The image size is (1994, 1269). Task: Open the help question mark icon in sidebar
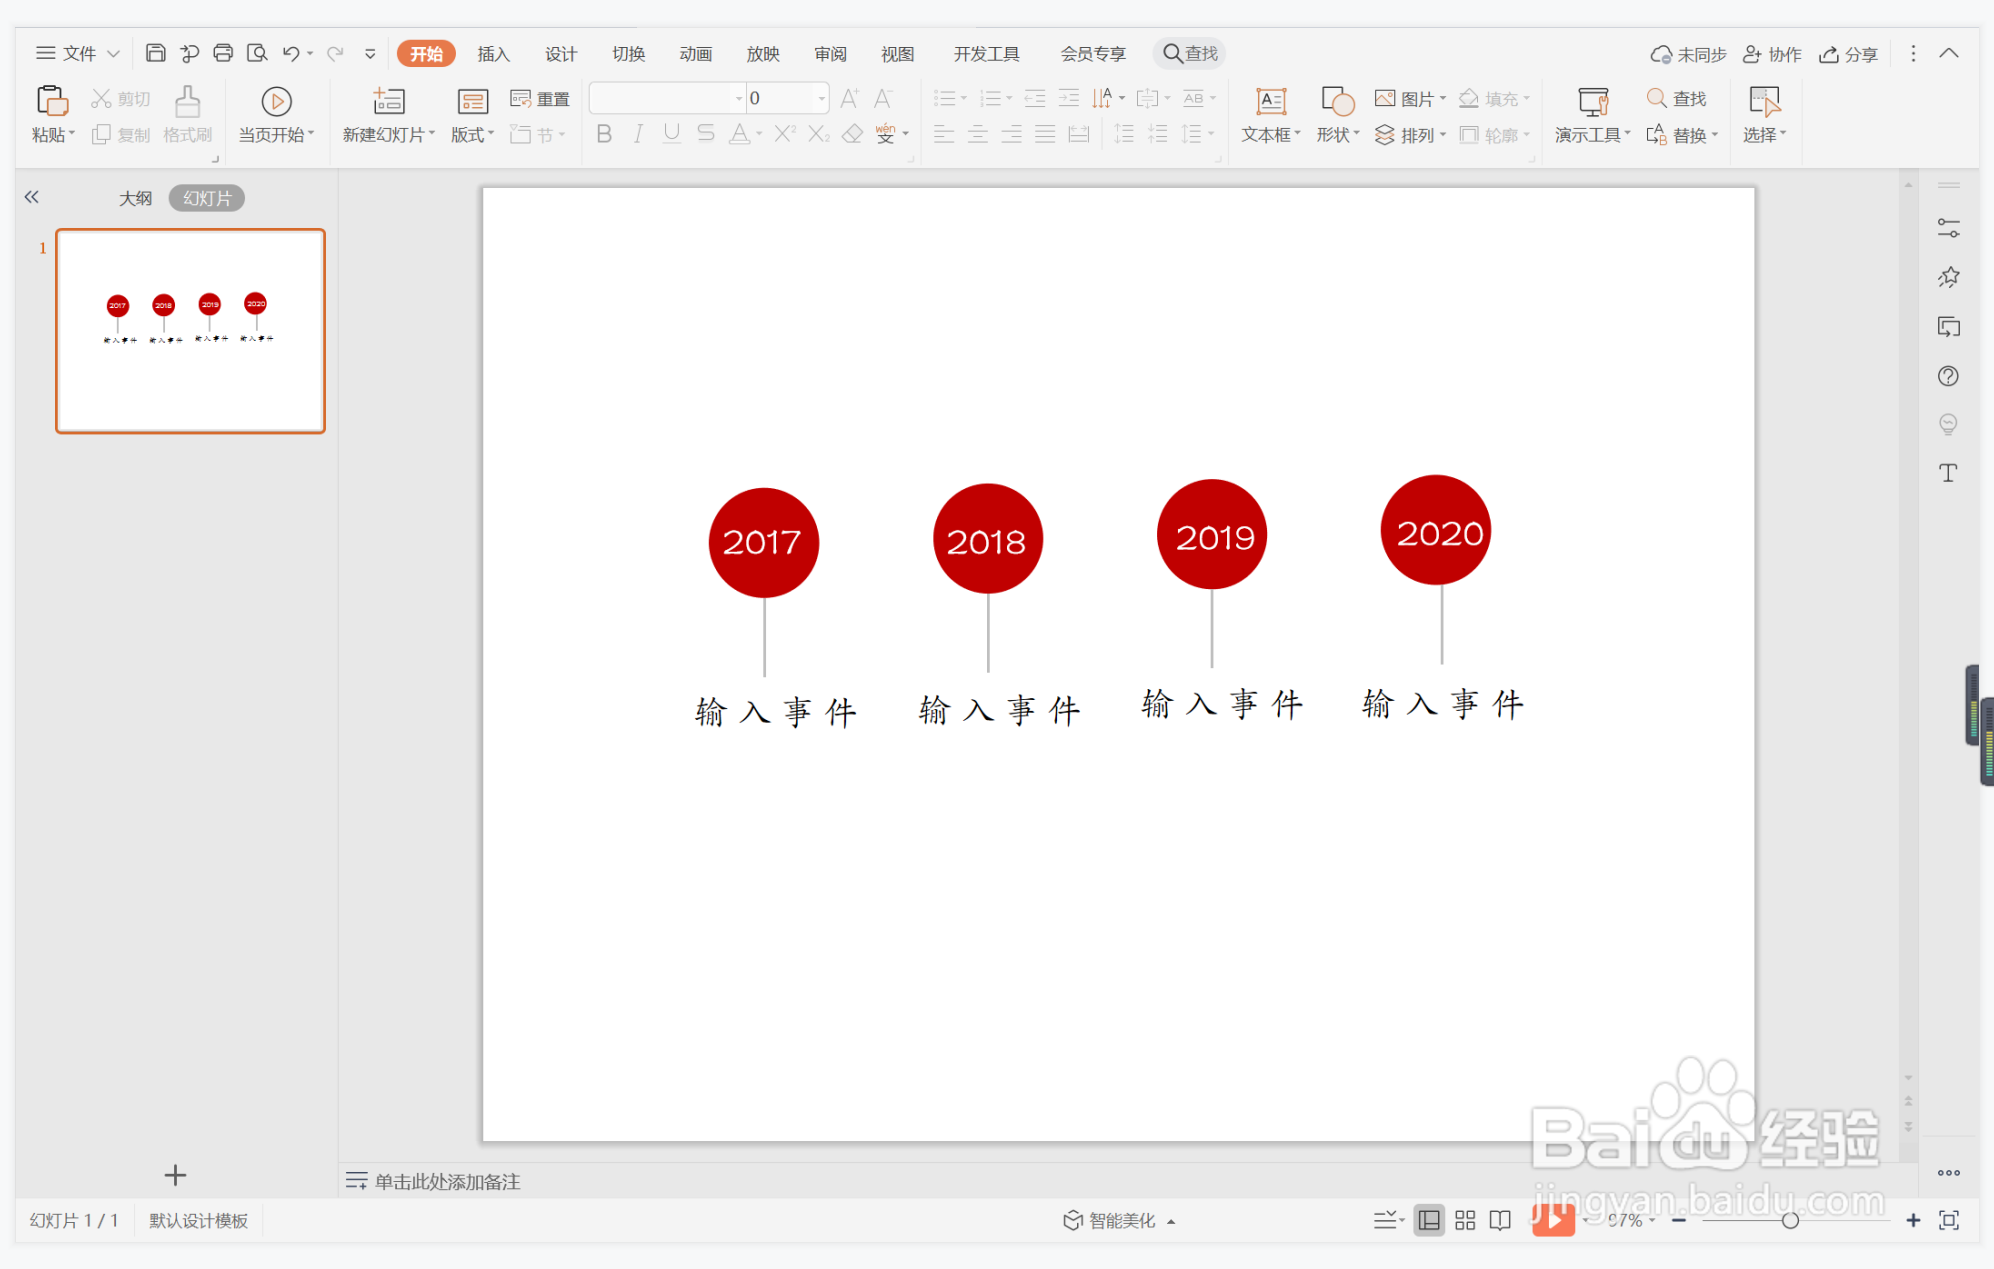(1948, 376)
